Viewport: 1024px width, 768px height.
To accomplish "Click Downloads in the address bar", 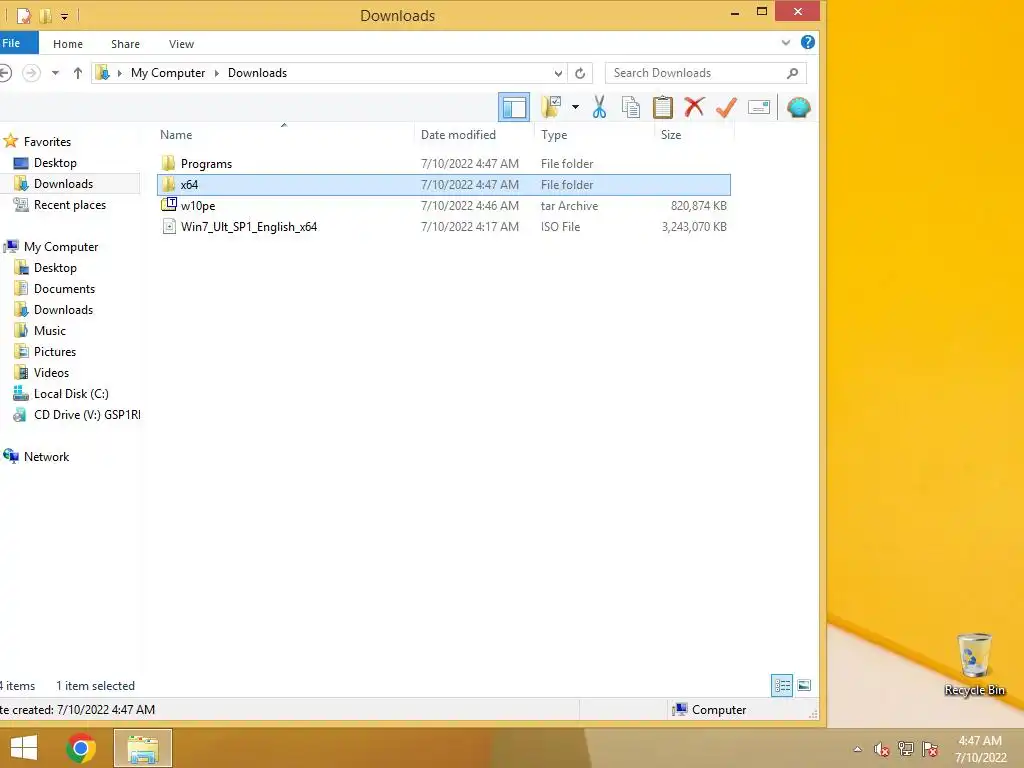I will click(257, 72).
